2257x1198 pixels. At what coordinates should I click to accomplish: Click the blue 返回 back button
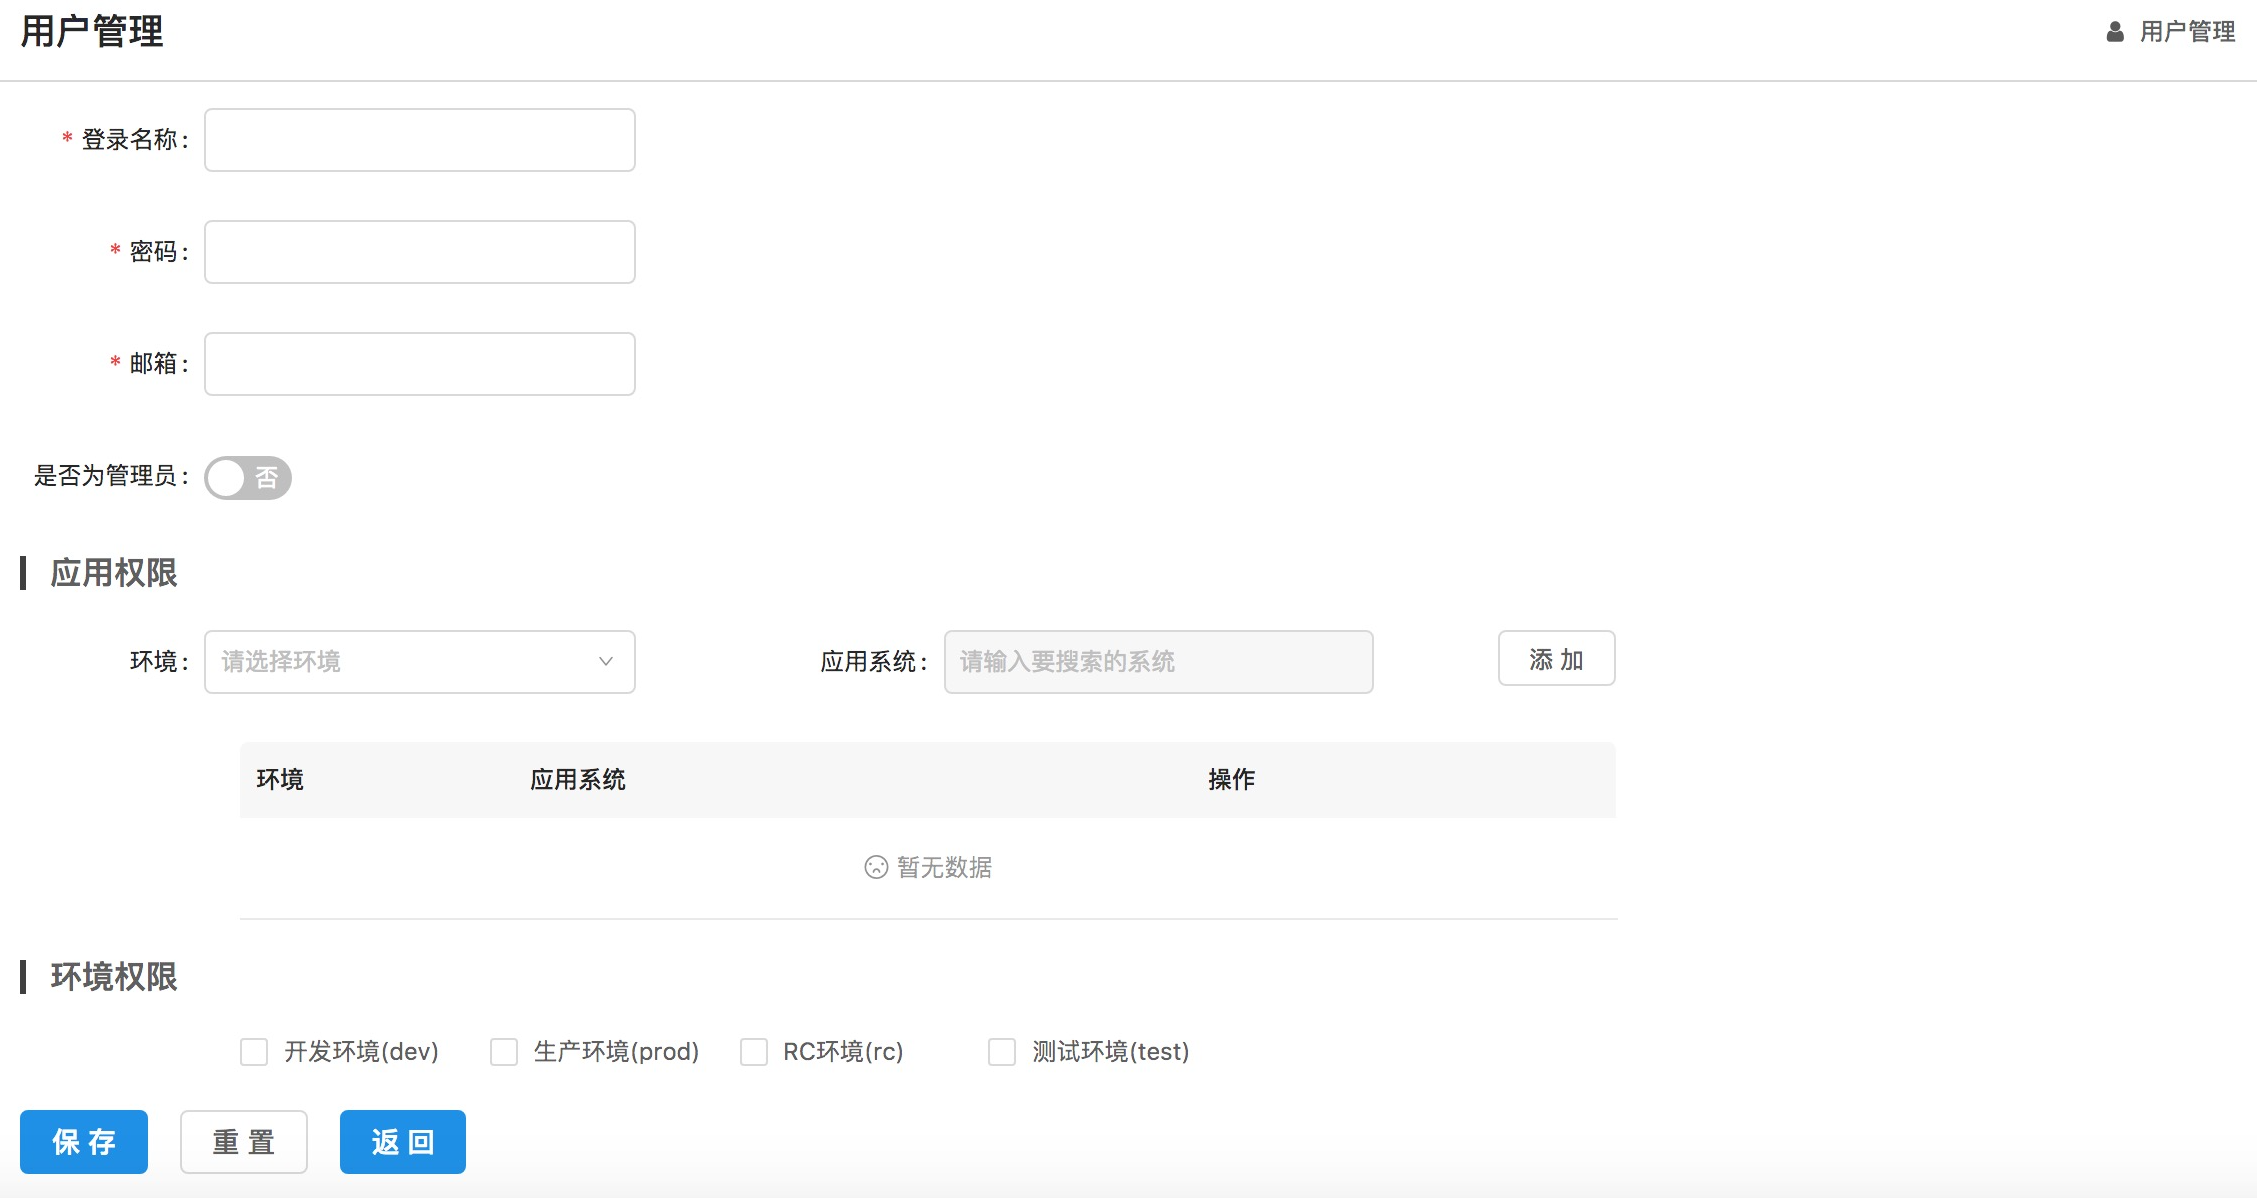pos(403,1141)
